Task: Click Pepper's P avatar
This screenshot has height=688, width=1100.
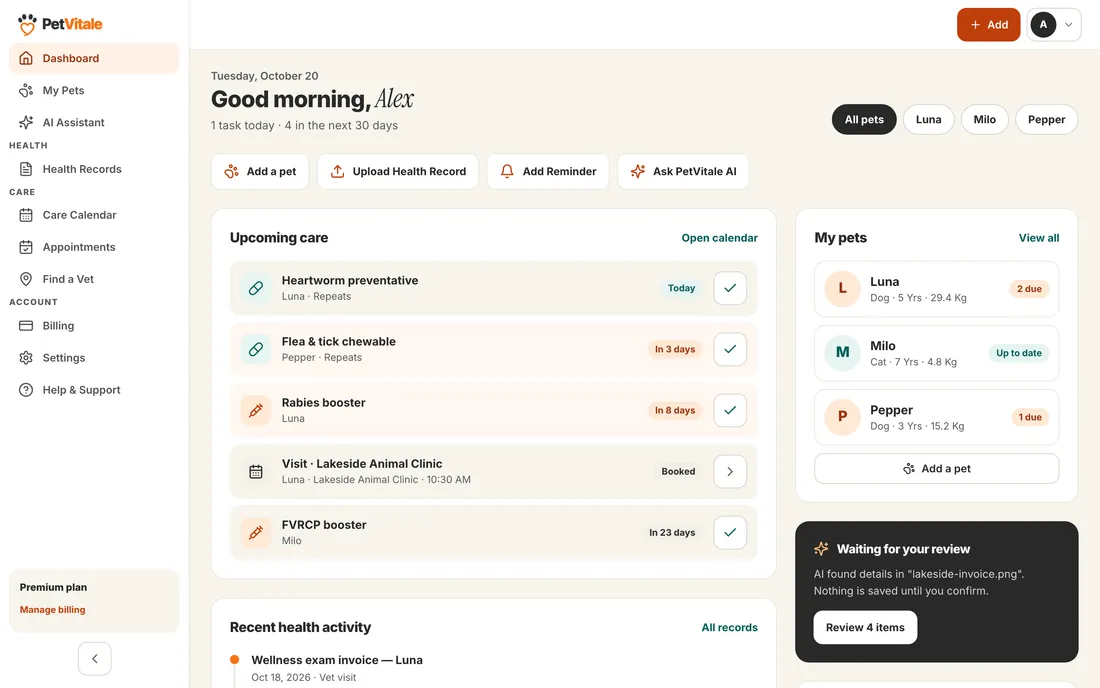Action: coord(843,417)
